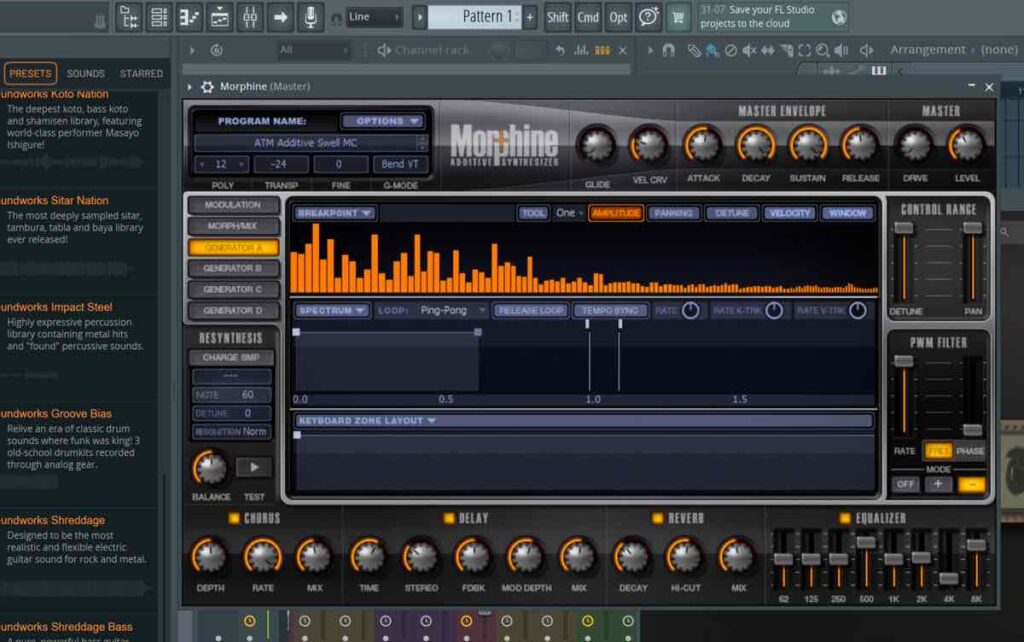Open the Ping-Pong loop mode dropdown
Viewport: 1024px width, 642px height.
point(453,311)
